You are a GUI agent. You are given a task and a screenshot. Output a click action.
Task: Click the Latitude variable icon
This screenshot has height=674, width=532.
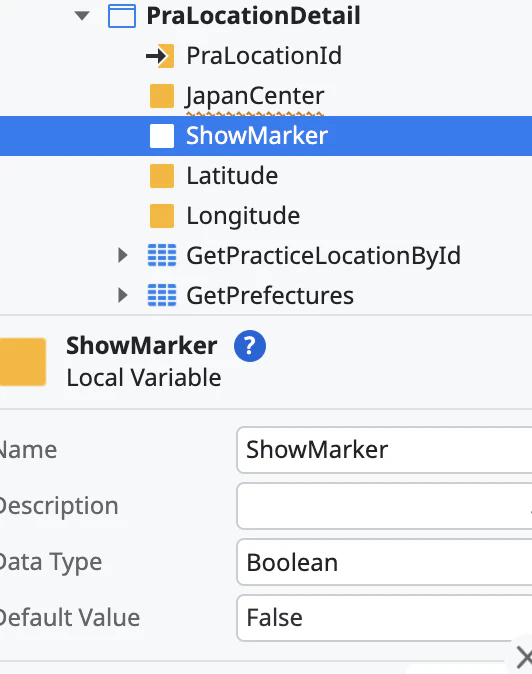click(x=162, y=176)
